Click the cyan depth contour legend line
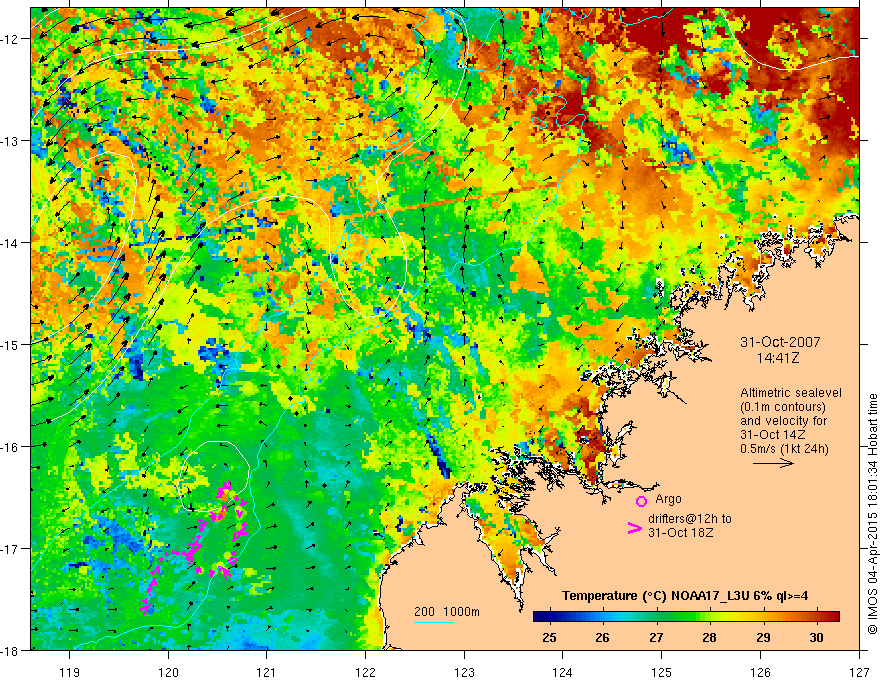The image size is (880, 680). (x=434, y=622)
